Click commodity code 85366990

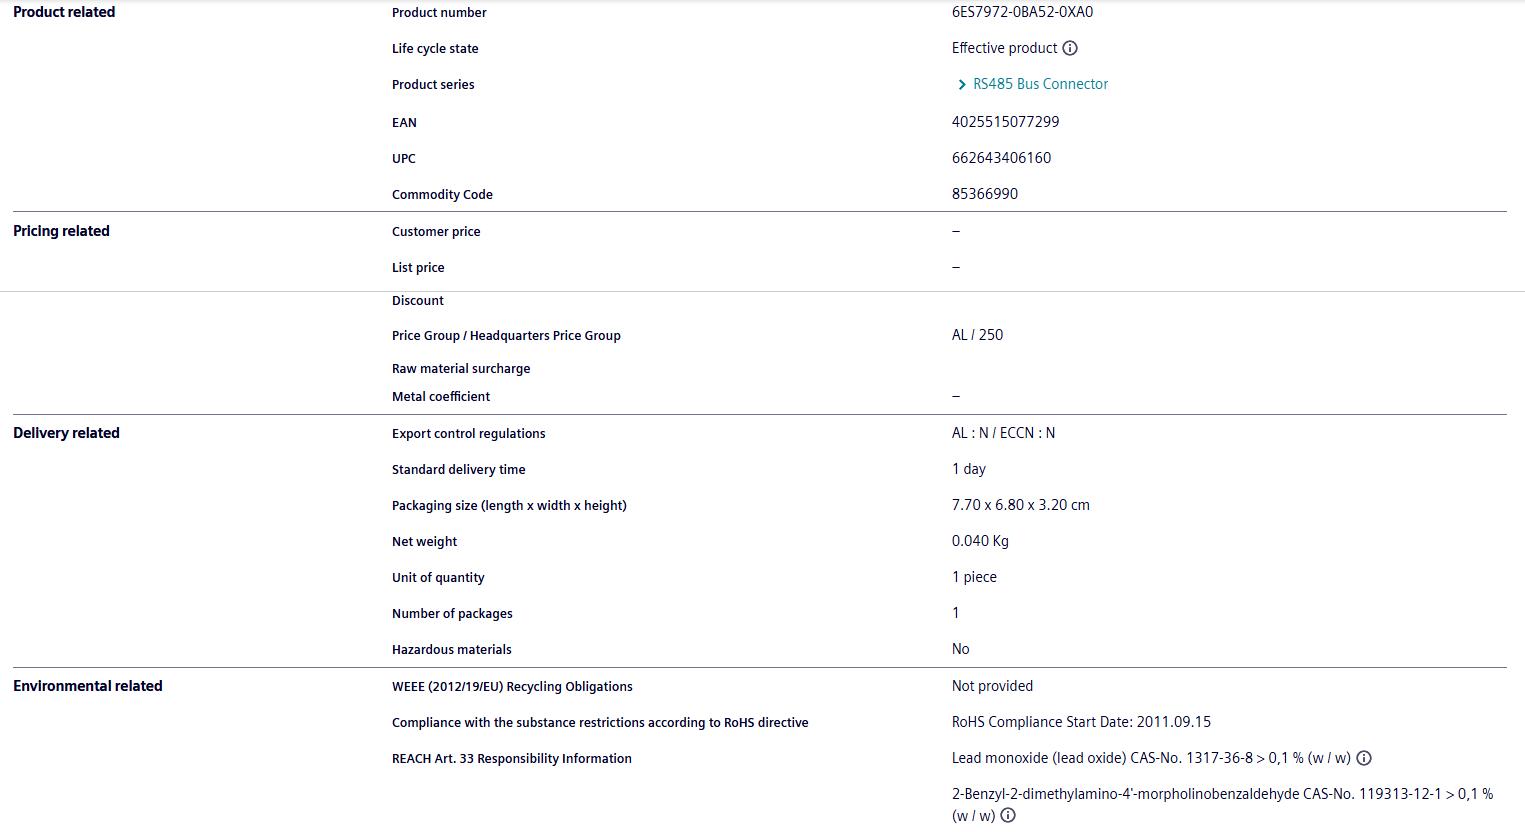tap(984, 194)
